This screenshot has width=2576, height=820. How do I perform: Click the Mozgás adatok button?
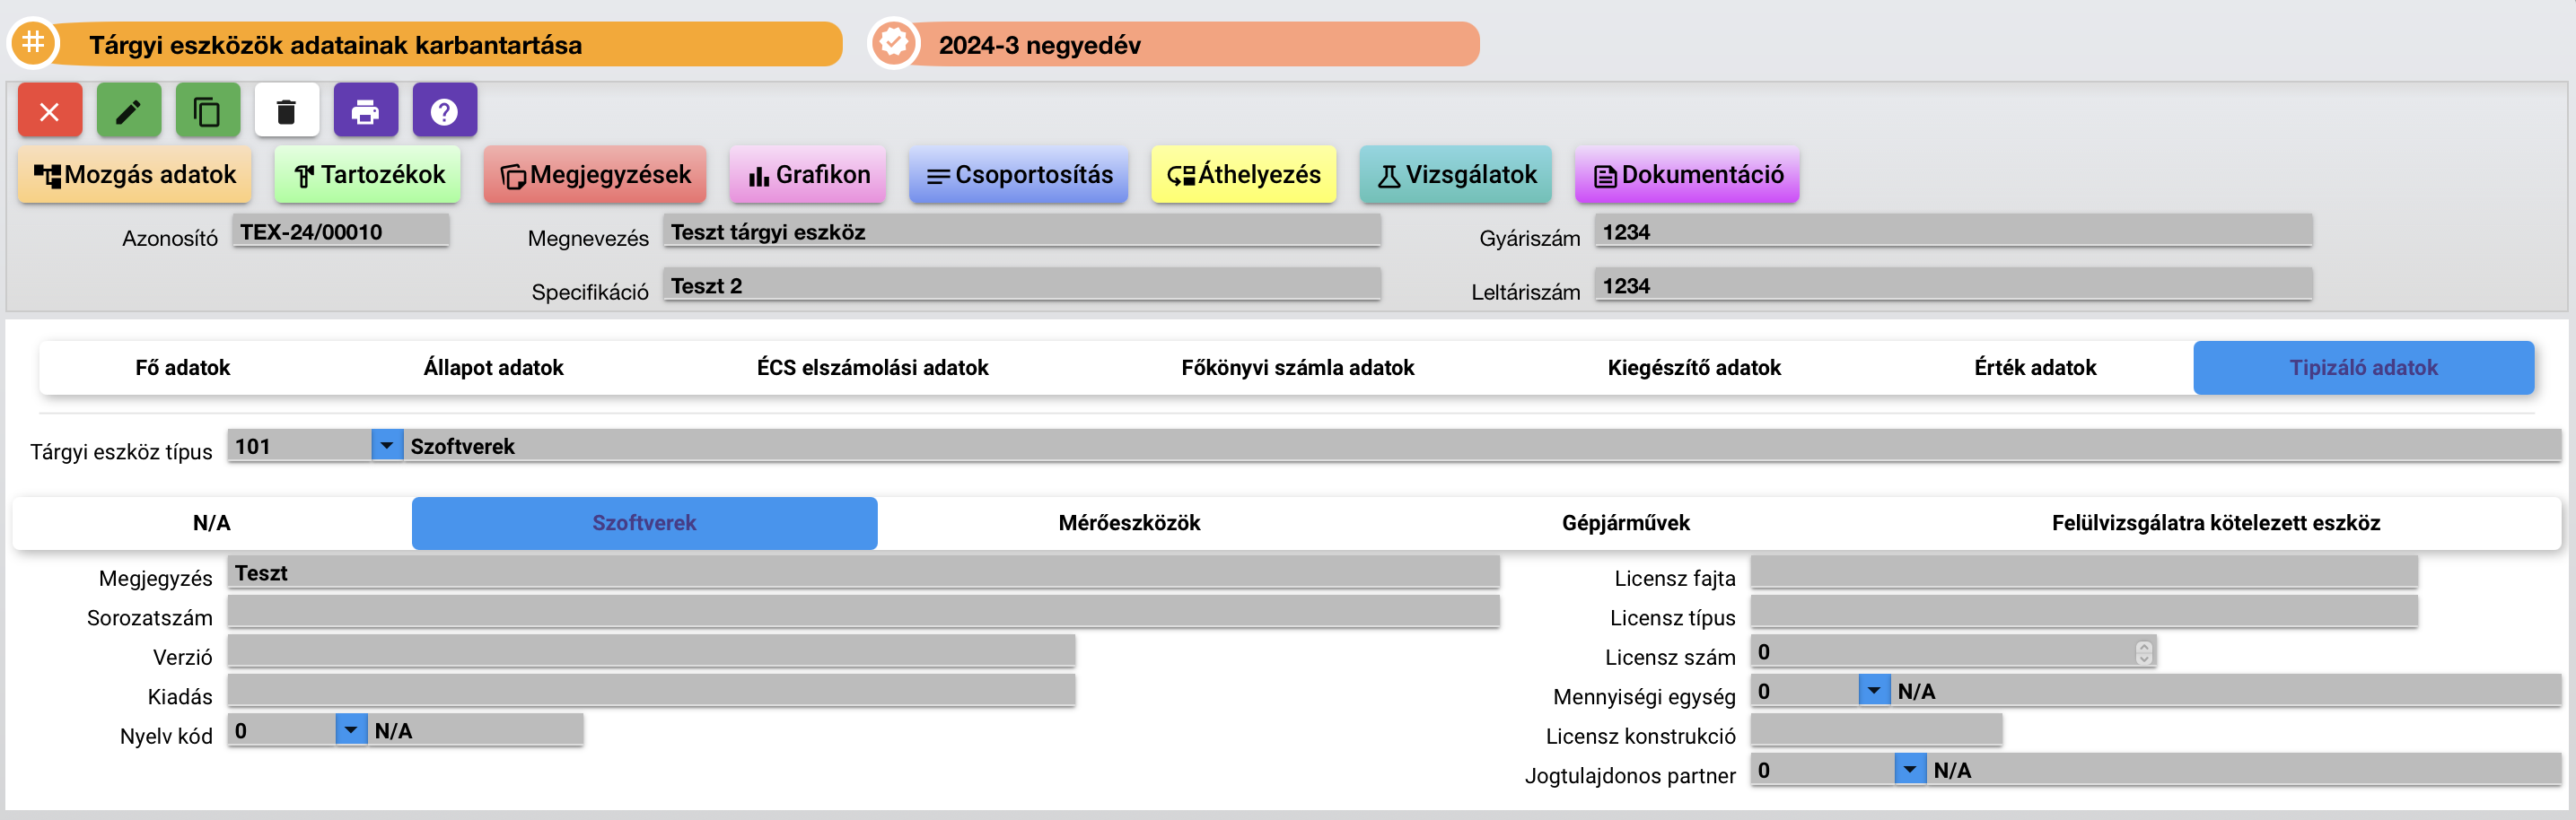(x=135, y=175)
